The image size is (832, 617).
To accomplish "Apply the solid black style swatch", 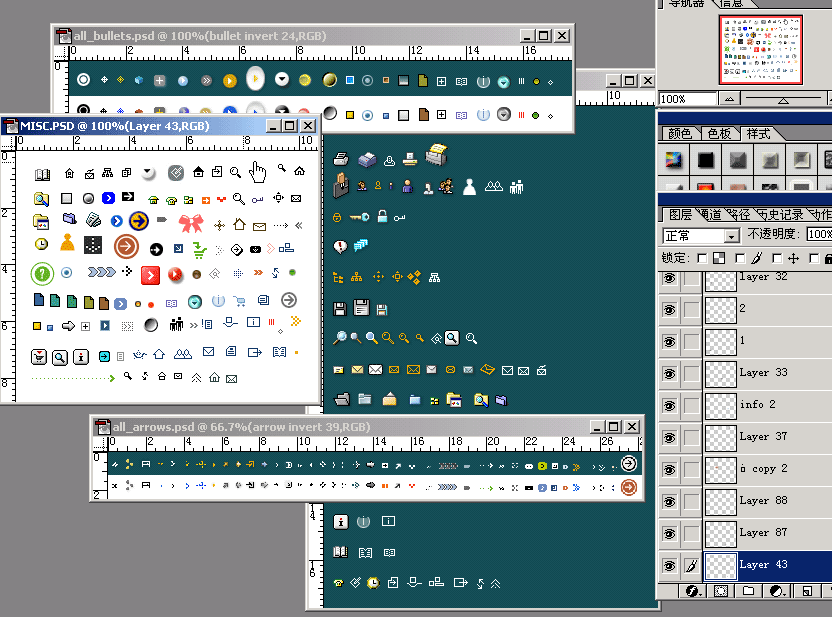I will click(706, 160).
